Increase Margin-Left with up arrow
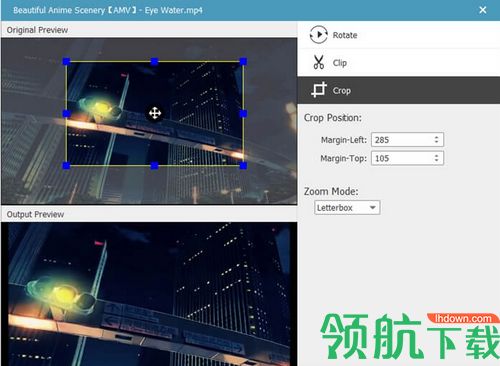 pyautogui.click(x=436, y=137)
